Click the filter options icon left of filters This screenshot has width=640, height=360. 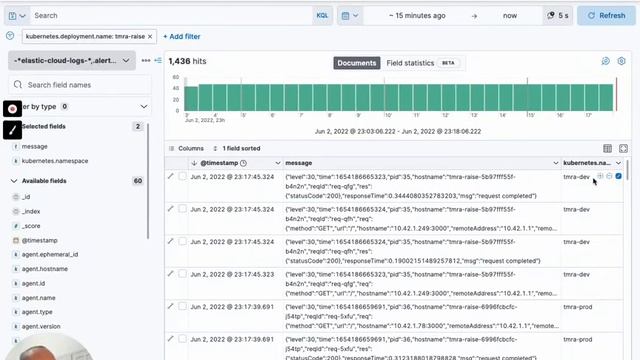pos(10,36)
